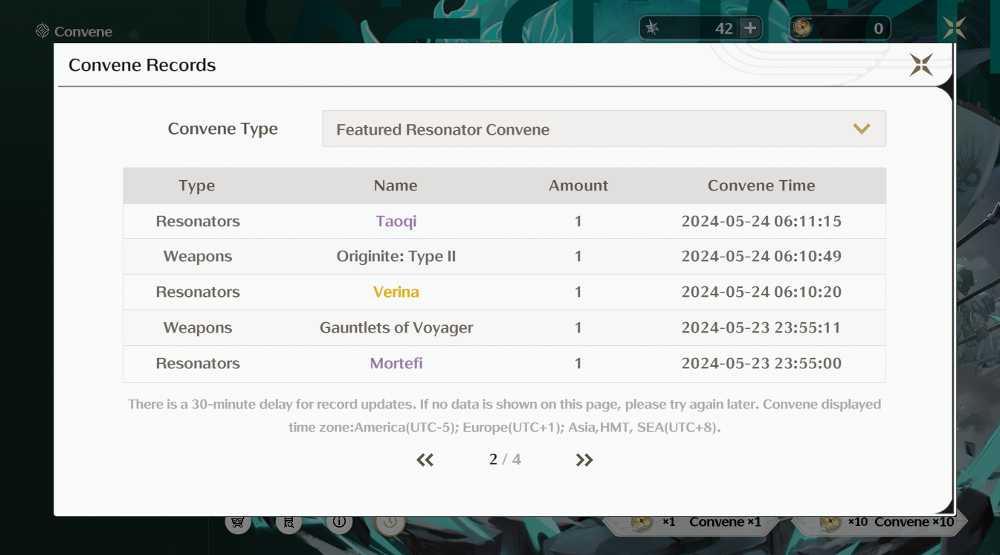The height and width of the screenshot is (555, 1000).
Task: Open the shop cart icon below the dialog
Action: [238, 522]
